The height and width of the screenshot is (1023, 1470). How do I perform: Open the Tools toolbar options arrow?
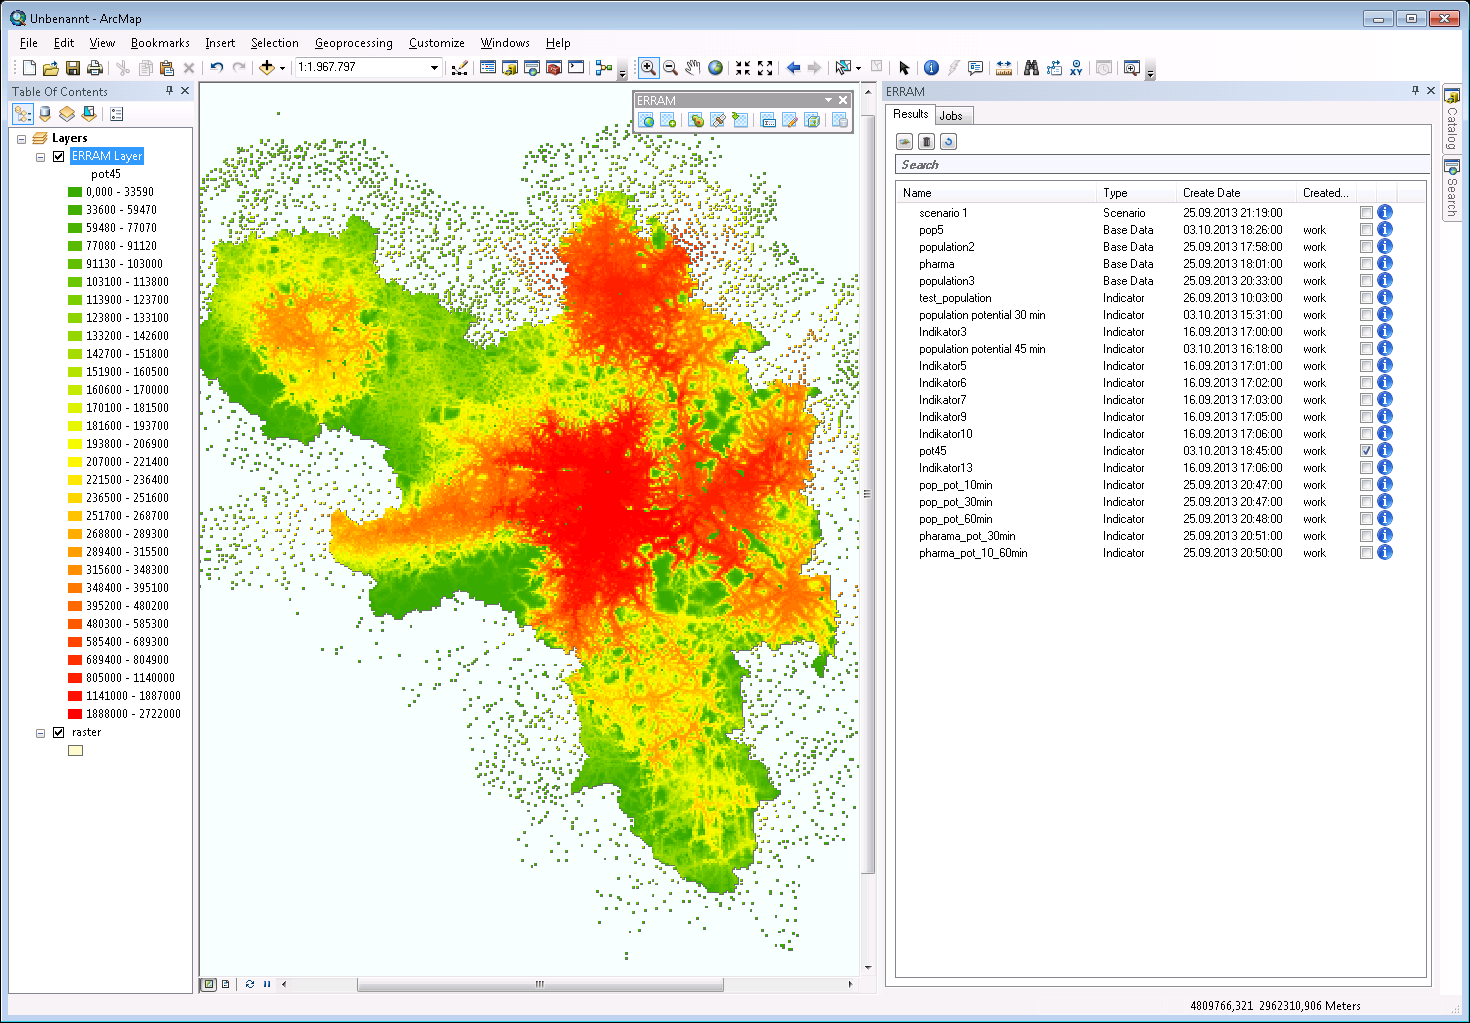(1150, 71)
